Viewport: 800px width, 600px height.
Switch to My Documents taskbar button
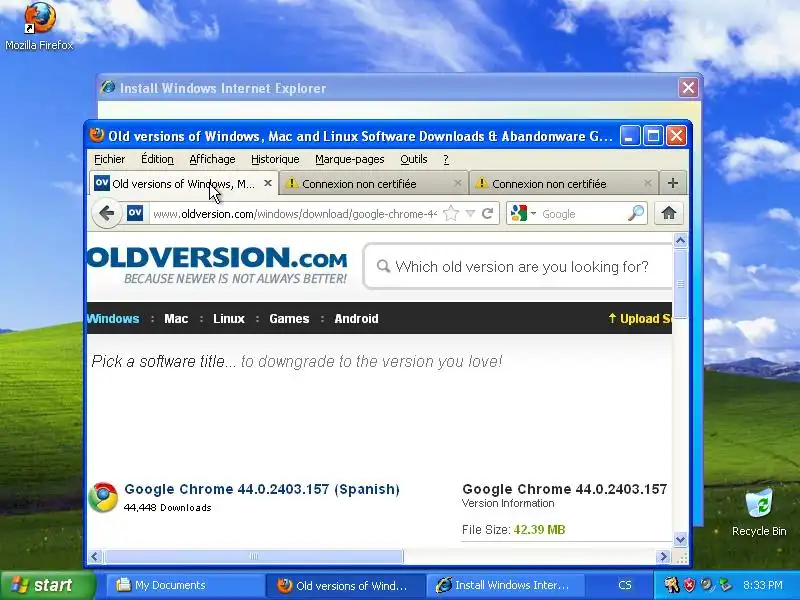click(x=185, y=585)
